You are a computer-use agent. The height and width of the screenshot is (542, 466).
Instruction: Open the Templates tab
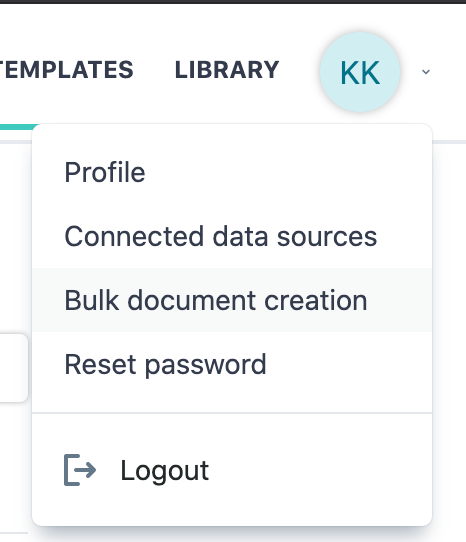tap(66, 70)
